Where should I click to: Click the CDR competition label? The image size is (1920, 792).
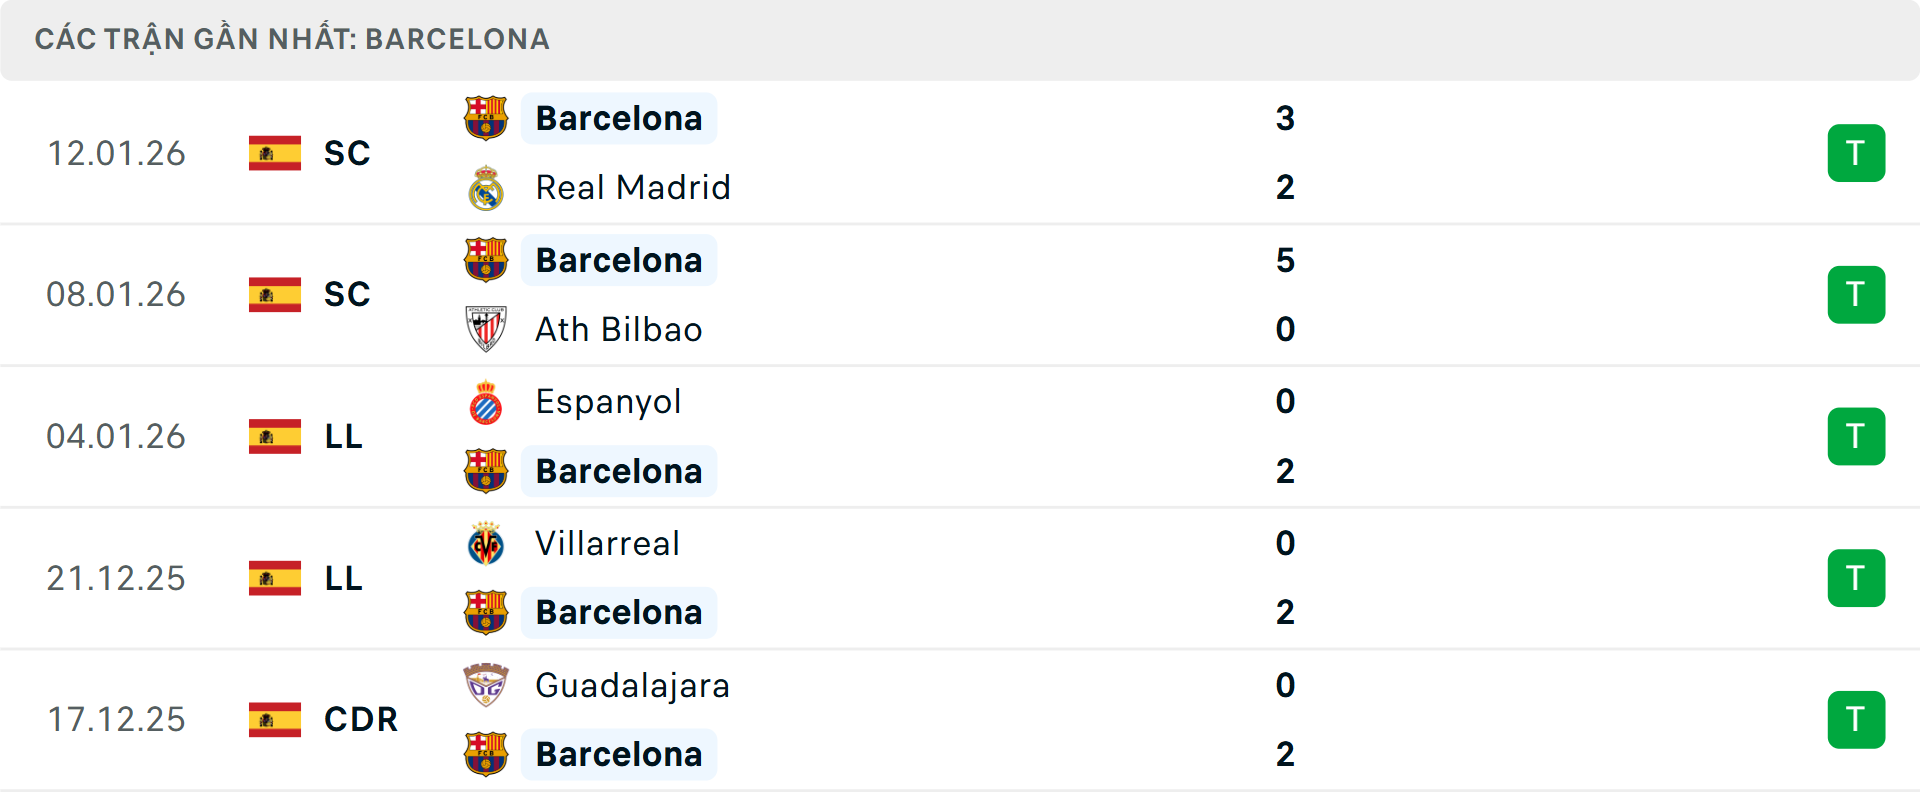coord(359,719)
